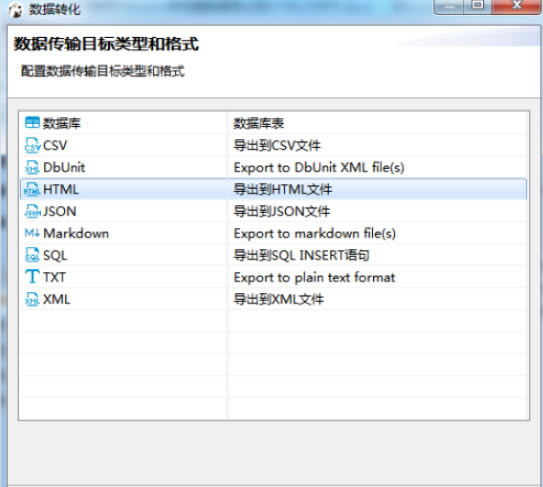This screenshot has width=543, height=487.
Task: Click 'Export to markdown file(s)' description
Action: [x=314, y=233]
